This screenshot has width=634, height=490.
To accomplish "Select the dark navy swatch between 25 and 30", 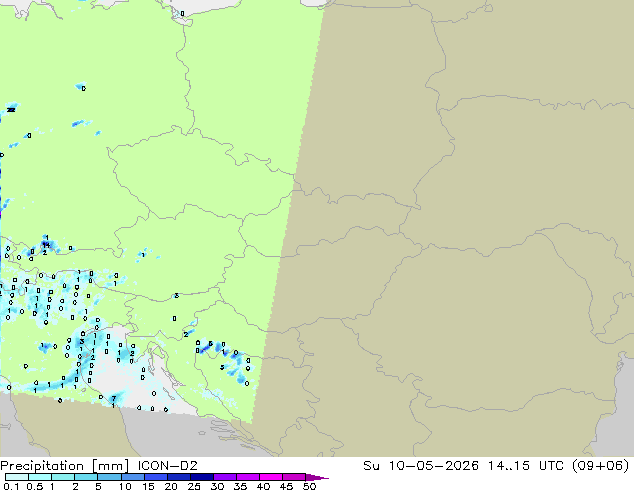I will [201, 477].
